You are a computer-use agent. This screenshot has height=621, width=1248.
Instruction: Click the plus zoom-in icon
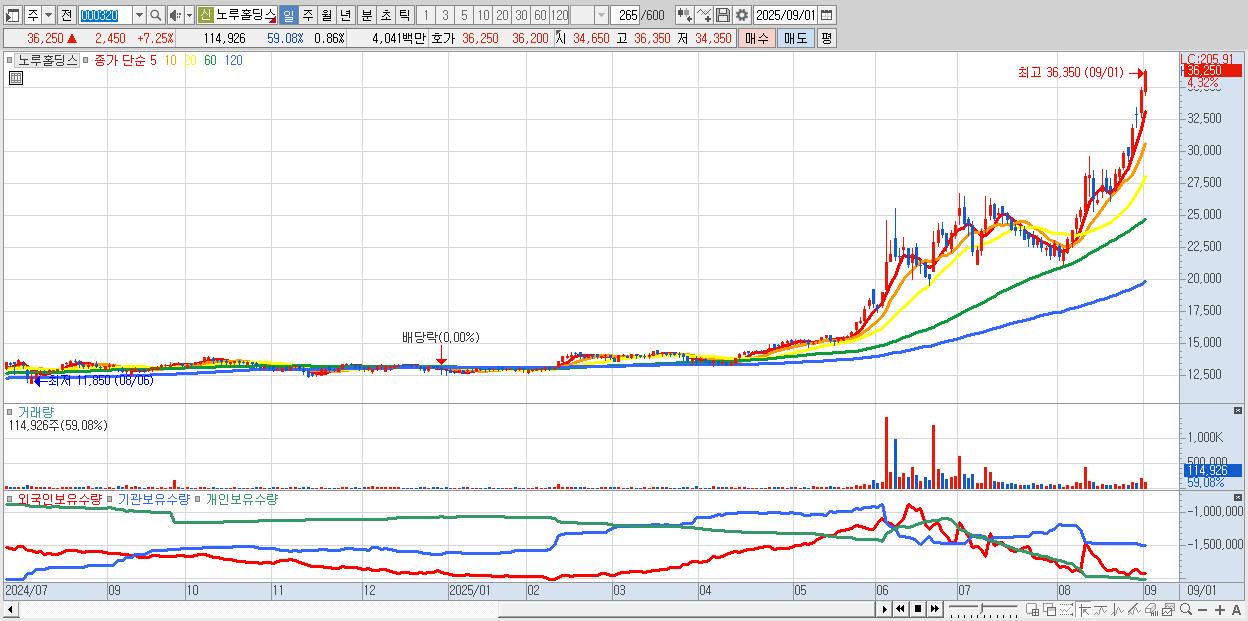[1220, 609]
